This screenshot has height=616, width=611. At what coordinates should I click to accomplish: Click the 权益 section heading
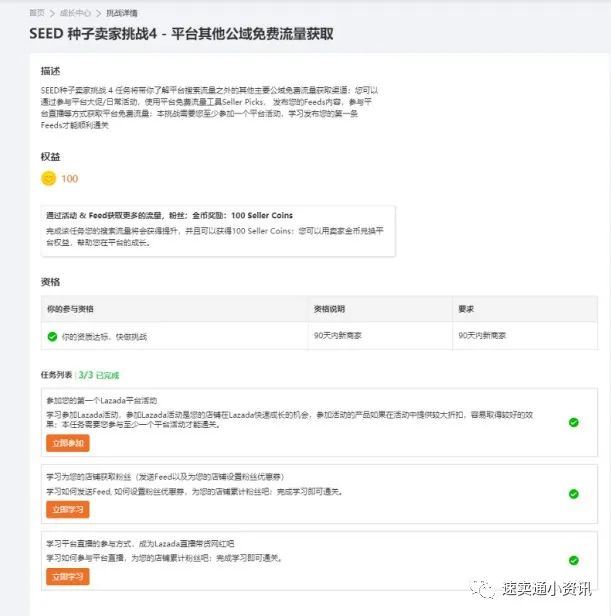coord(50,157)
